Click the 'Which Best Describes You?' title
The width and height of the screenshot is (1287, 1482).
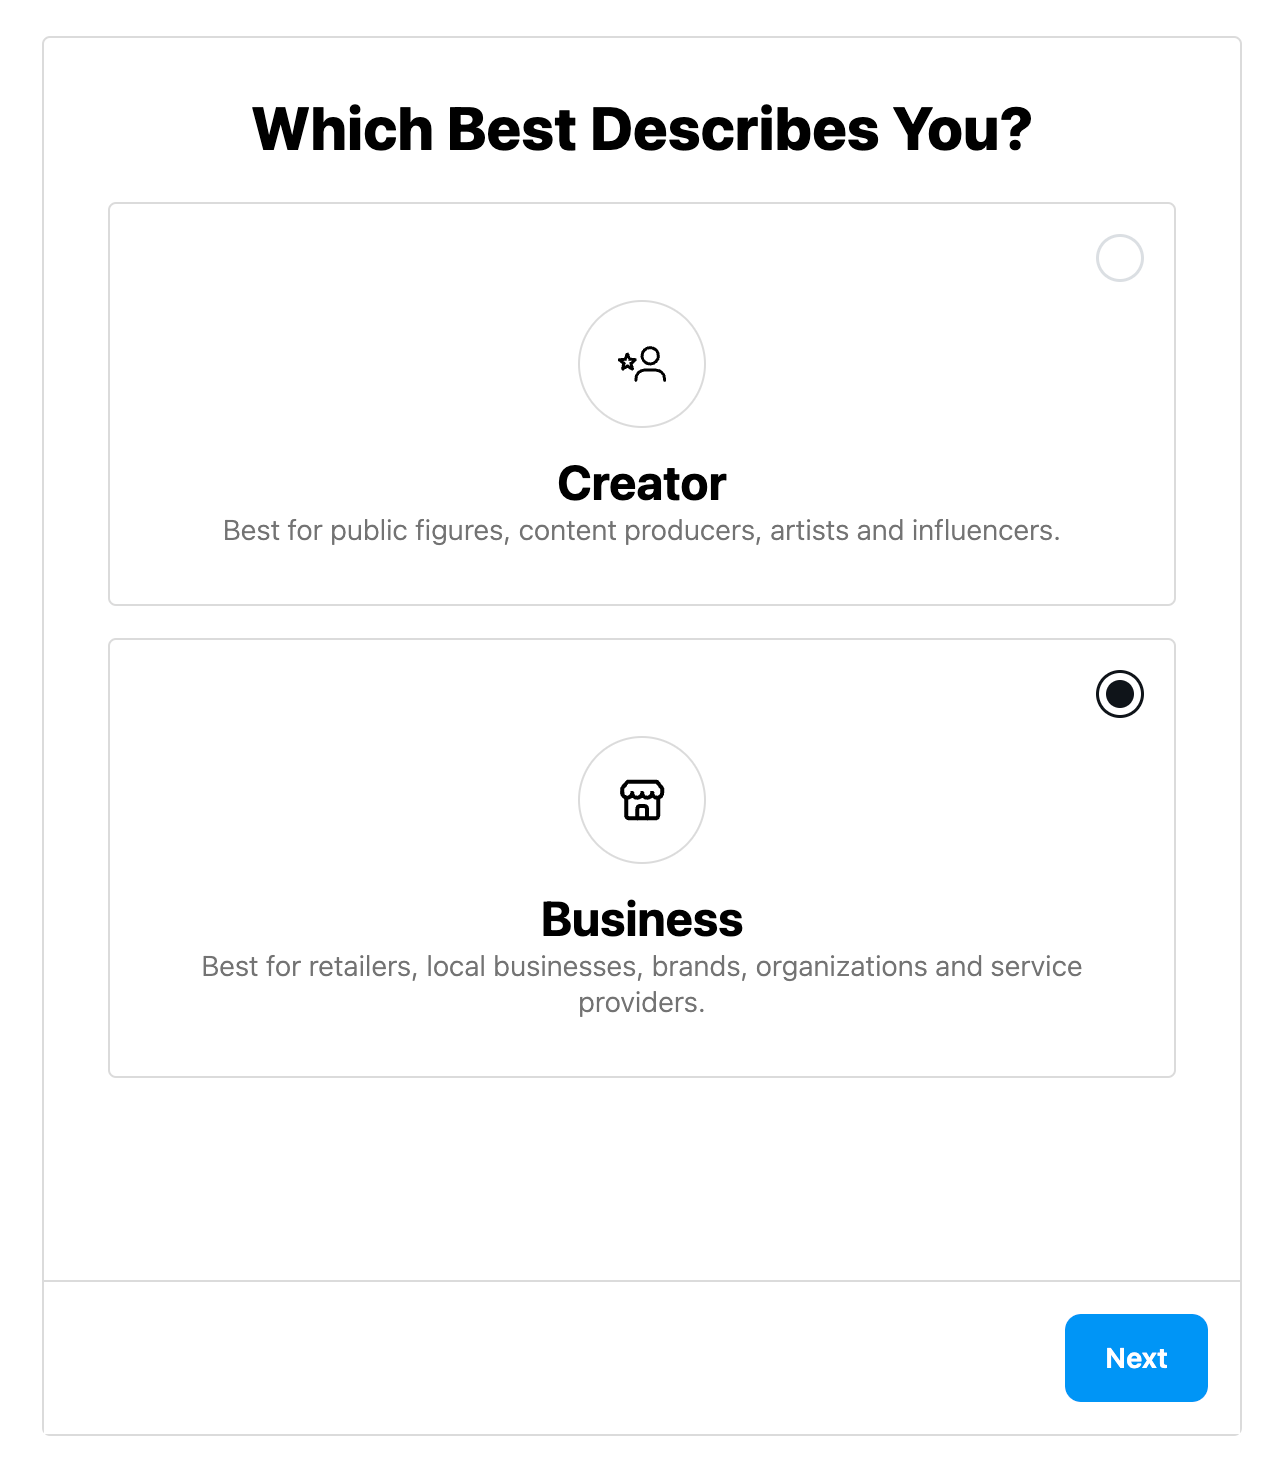[642, 130]
